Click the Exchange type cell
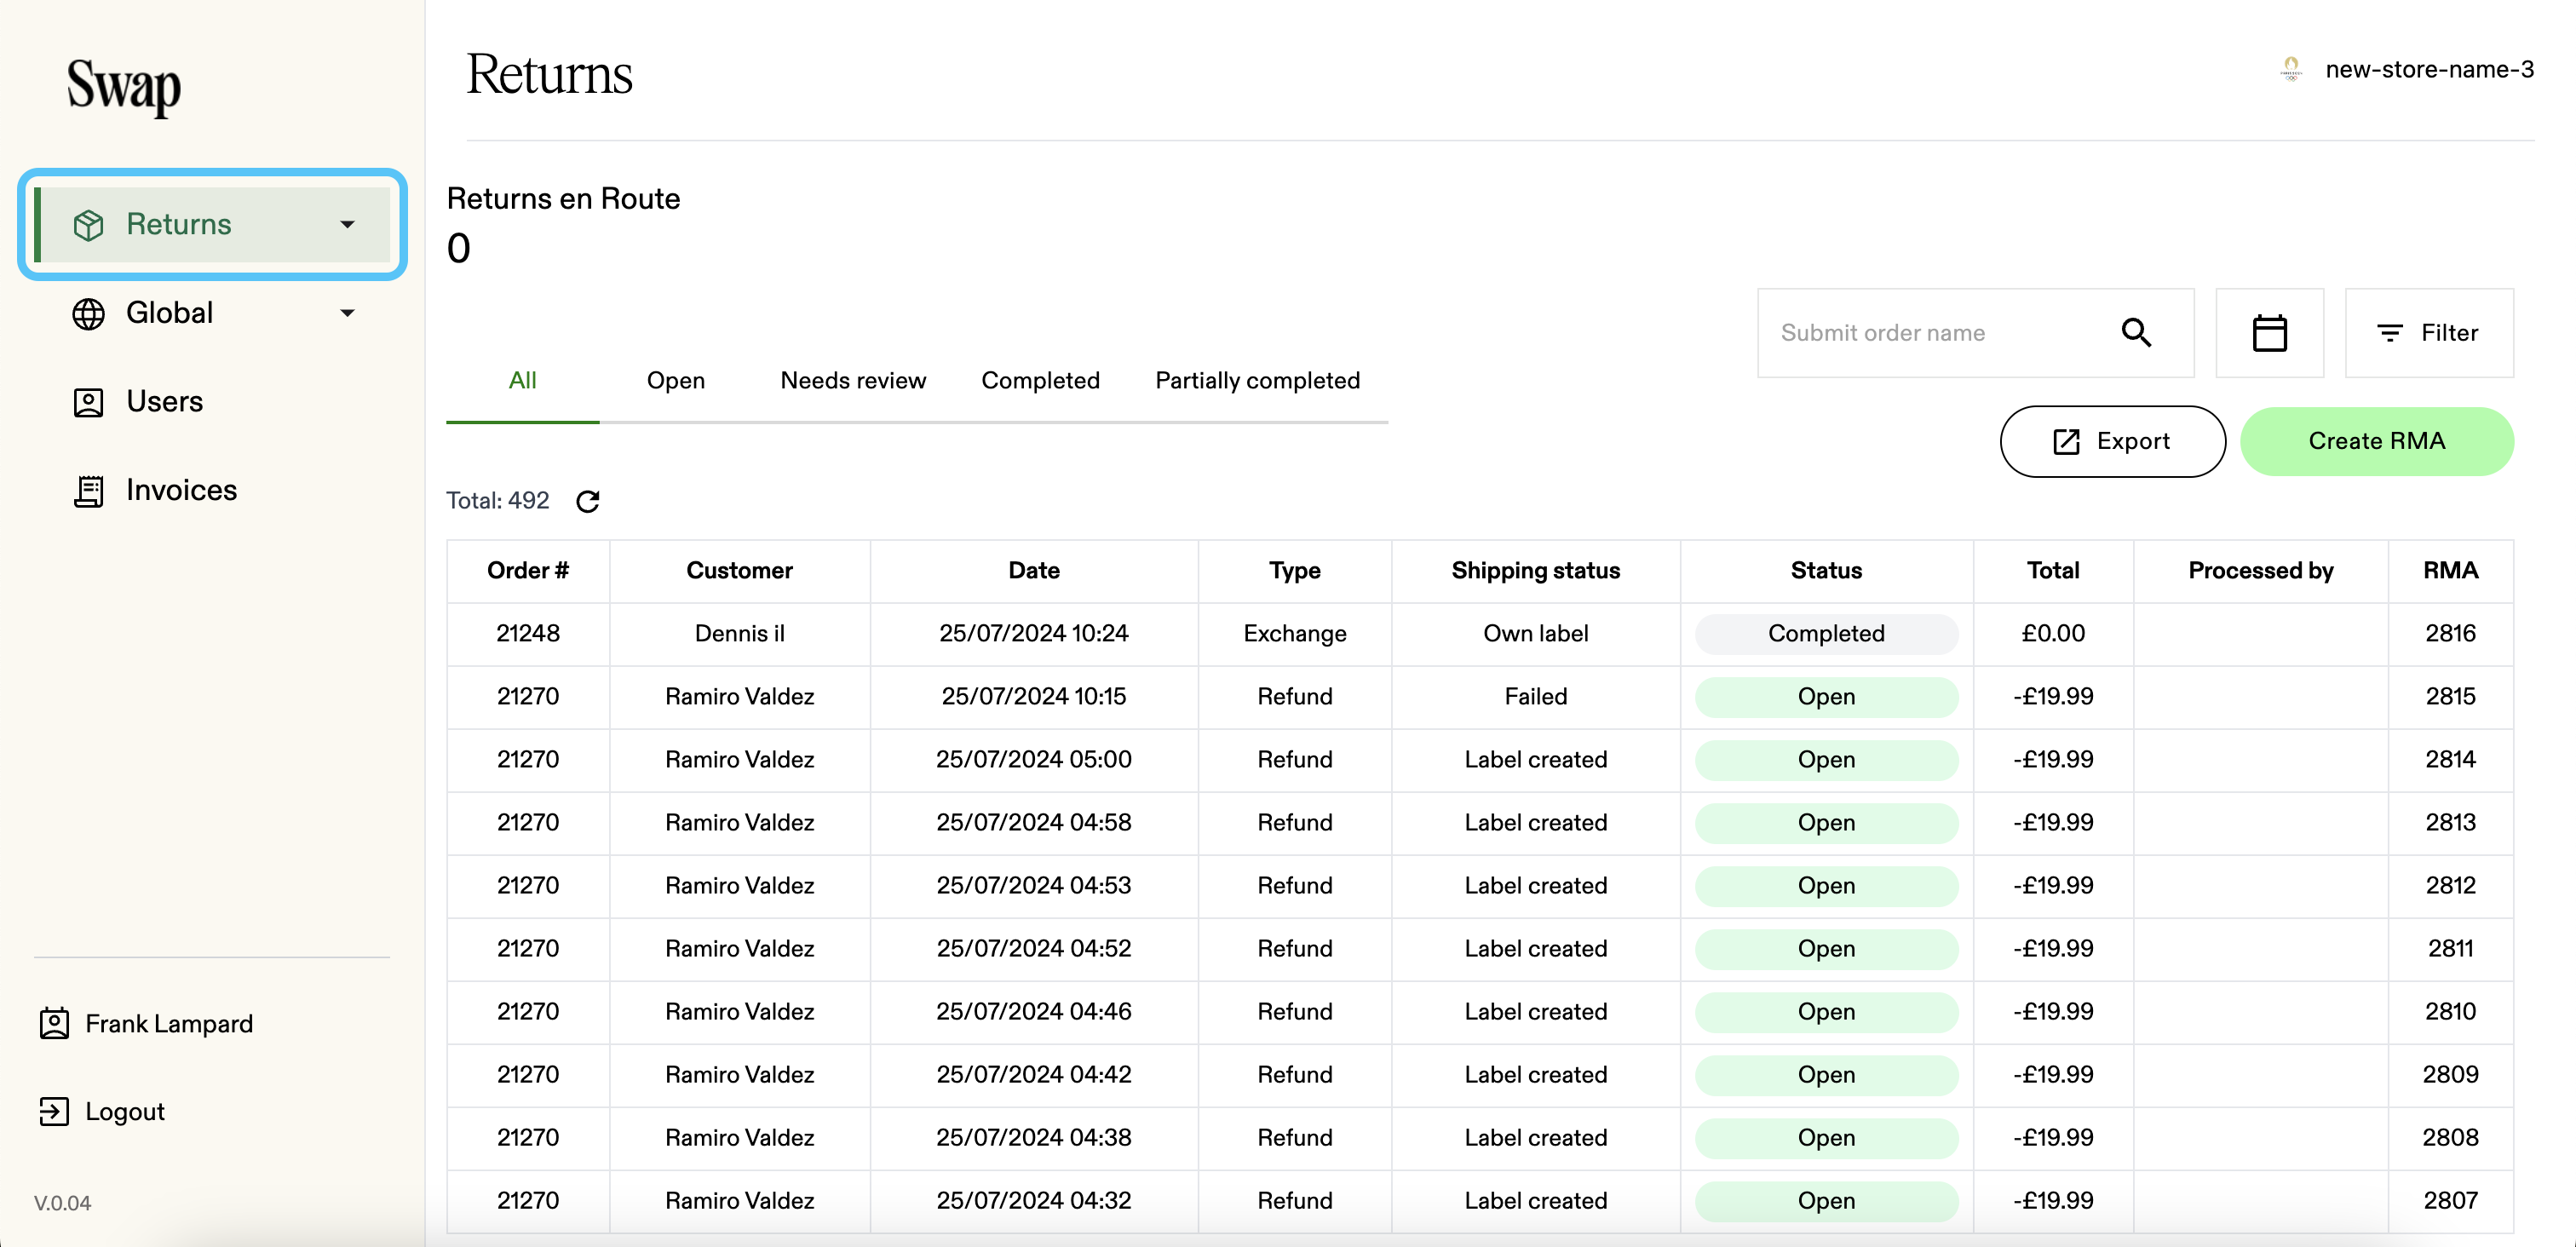The height and width of the screenshot is (1247, 2576). pos(1294,634)
